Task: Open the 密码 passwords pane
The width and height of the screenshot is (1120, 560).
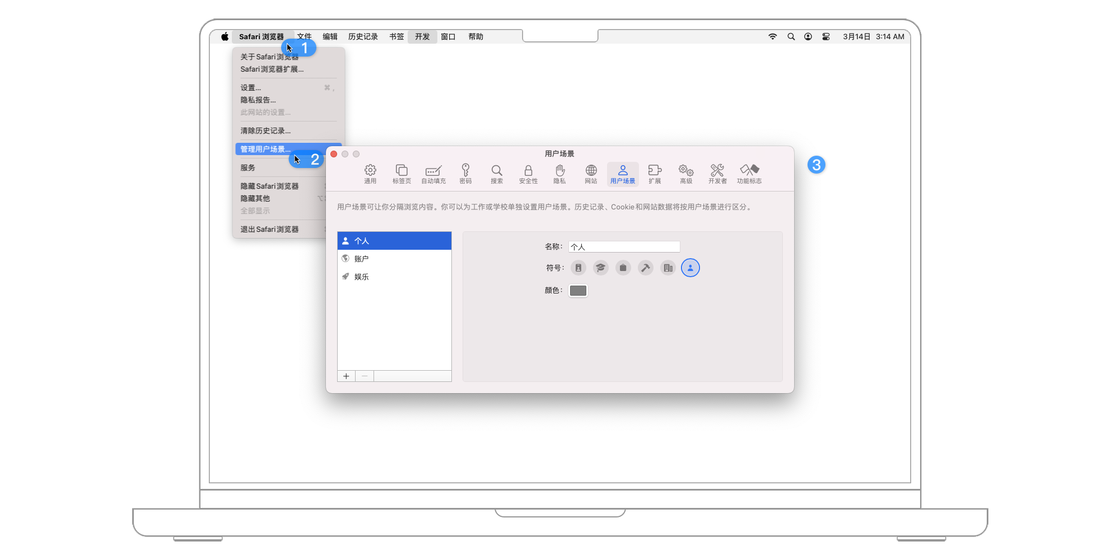Action: coord(465,174)
